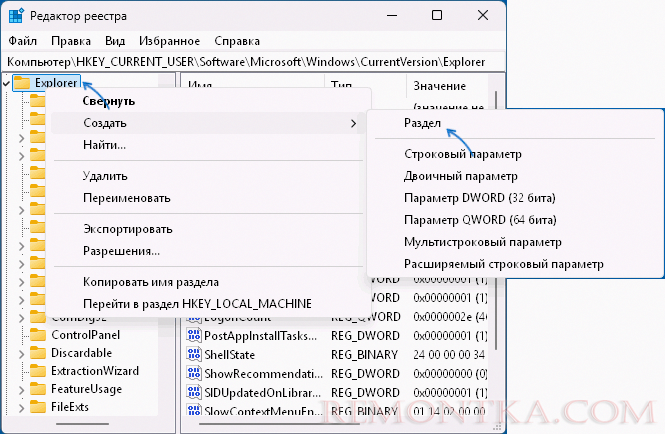The width and height of the screenshot is (665, 434).
Task: Click the ExtractionWizard folder icon
Action: point(38,371)
